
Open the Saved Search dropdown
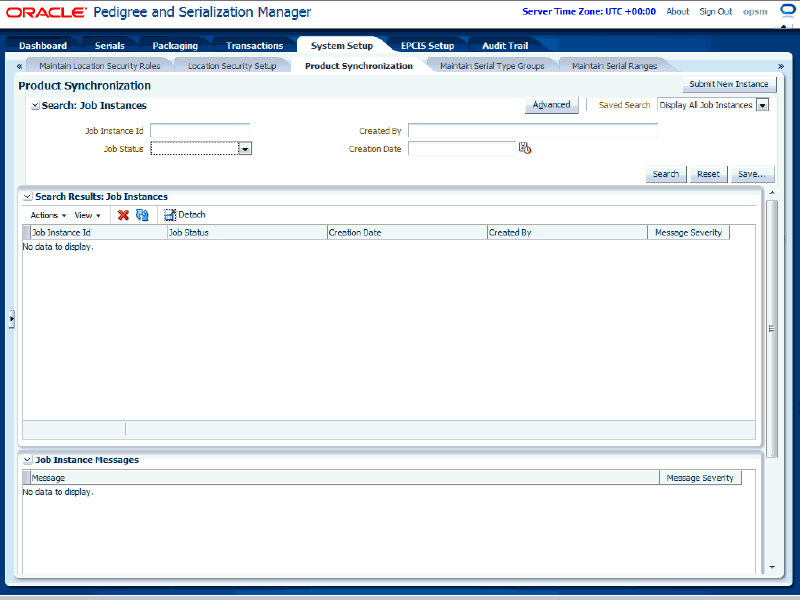(x=762, y=105)
